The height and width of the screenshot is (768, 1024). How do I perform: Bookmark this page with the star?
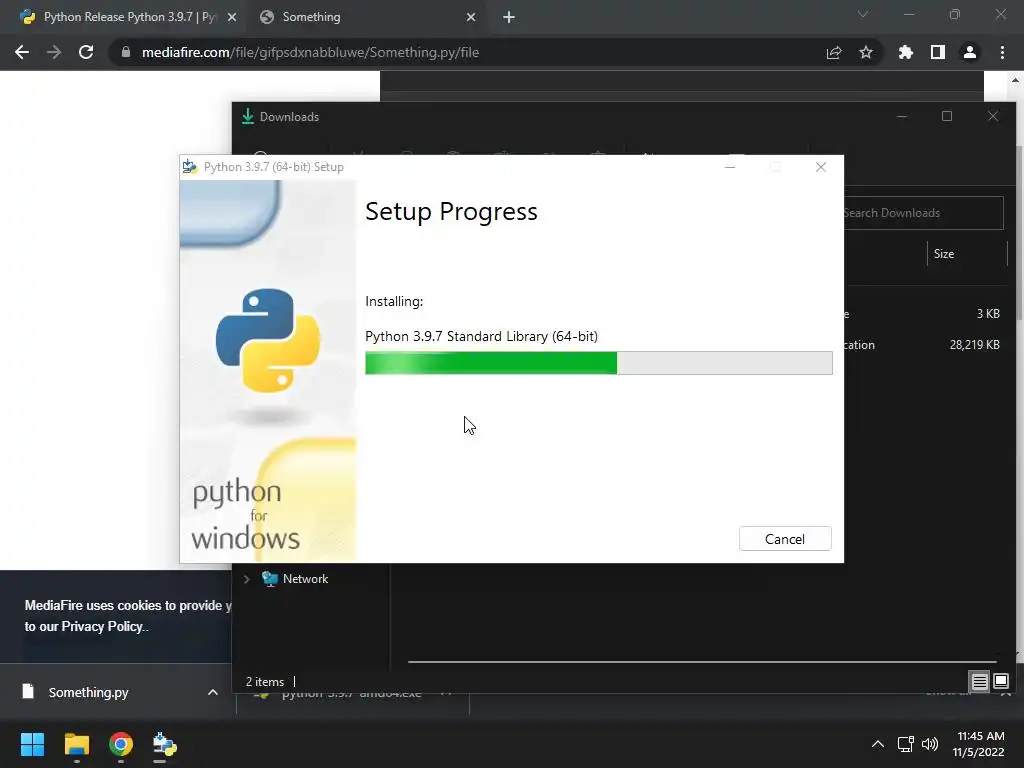(x=866, y=52)
